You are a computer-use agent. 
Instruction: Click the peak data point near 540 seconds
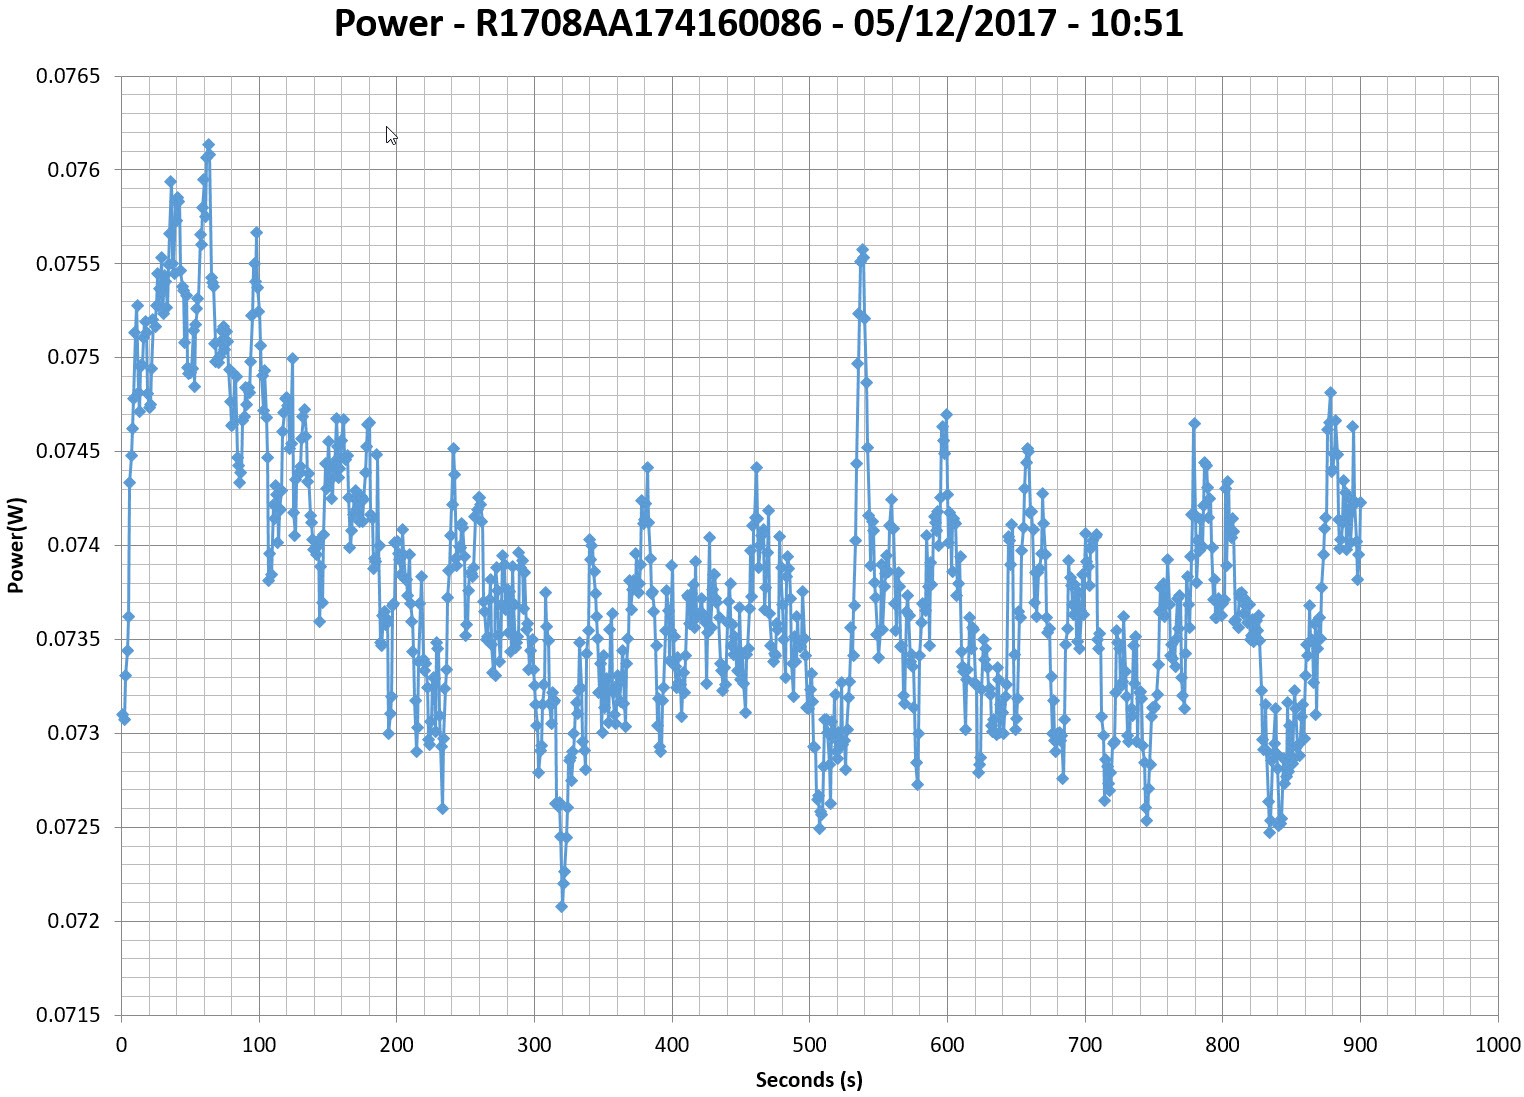[x=862, y=250]
